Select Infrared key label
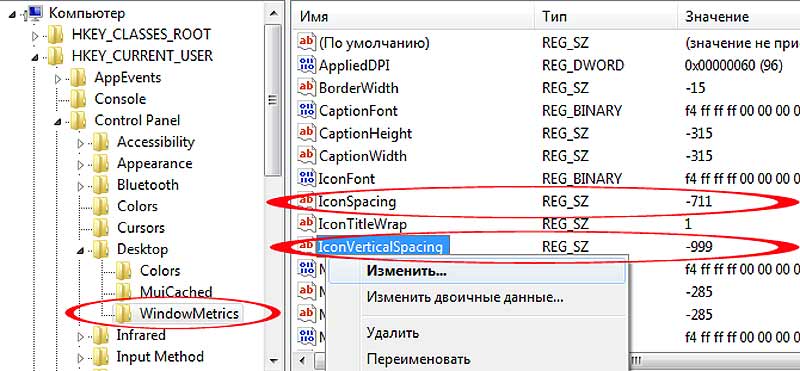Screen dimensions: 800x371 pos(141,335)
